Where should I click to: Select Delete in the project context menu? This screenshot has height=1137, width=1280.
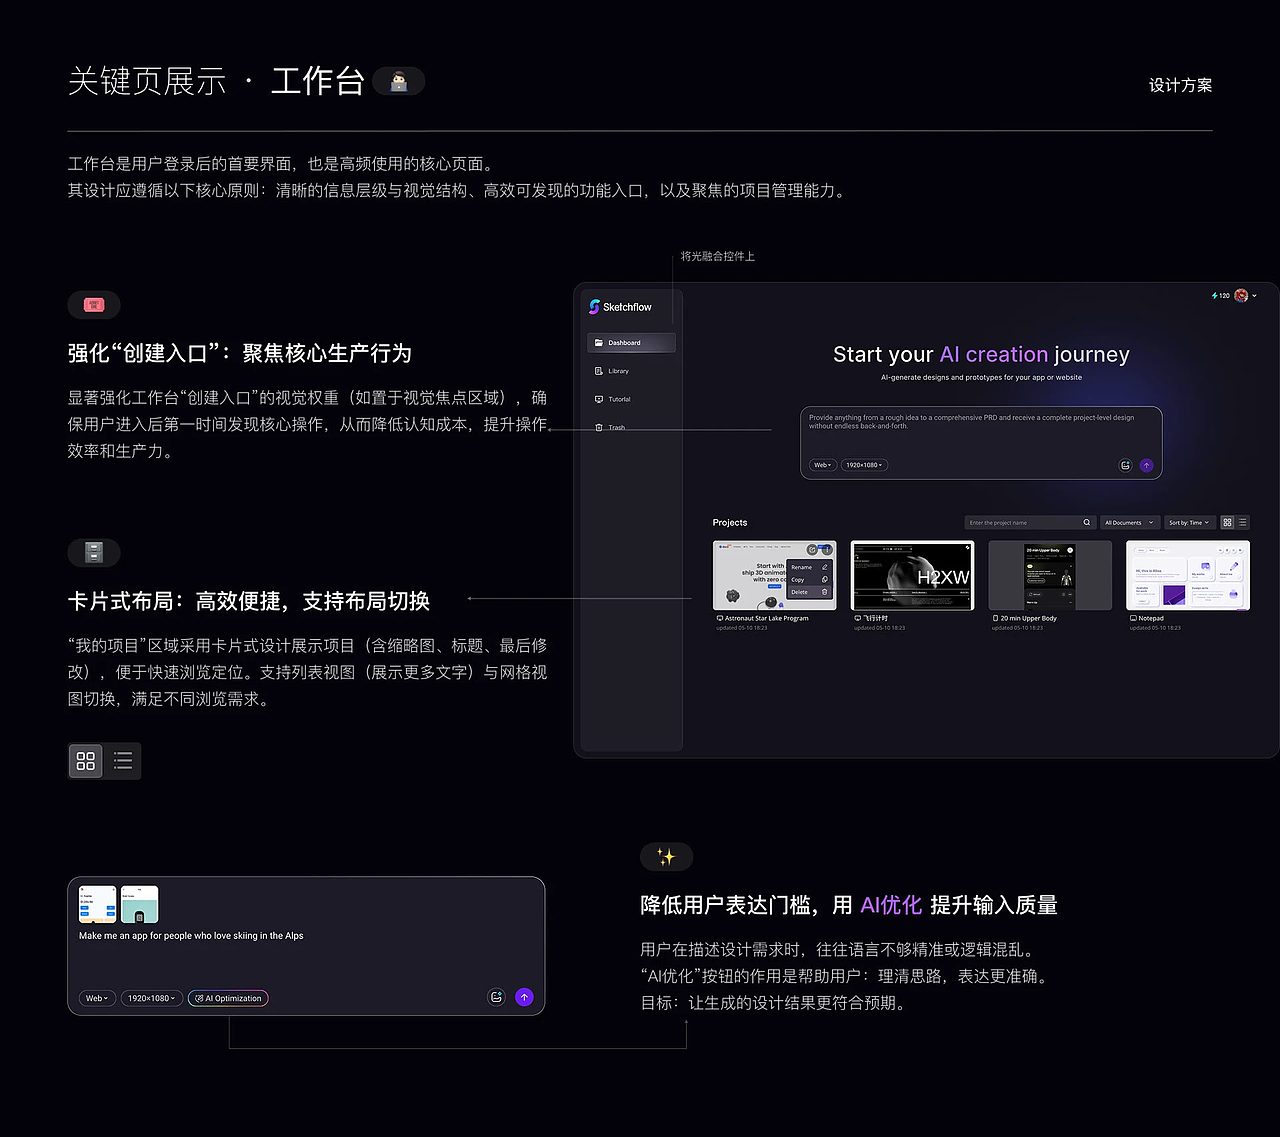point(802,591)
